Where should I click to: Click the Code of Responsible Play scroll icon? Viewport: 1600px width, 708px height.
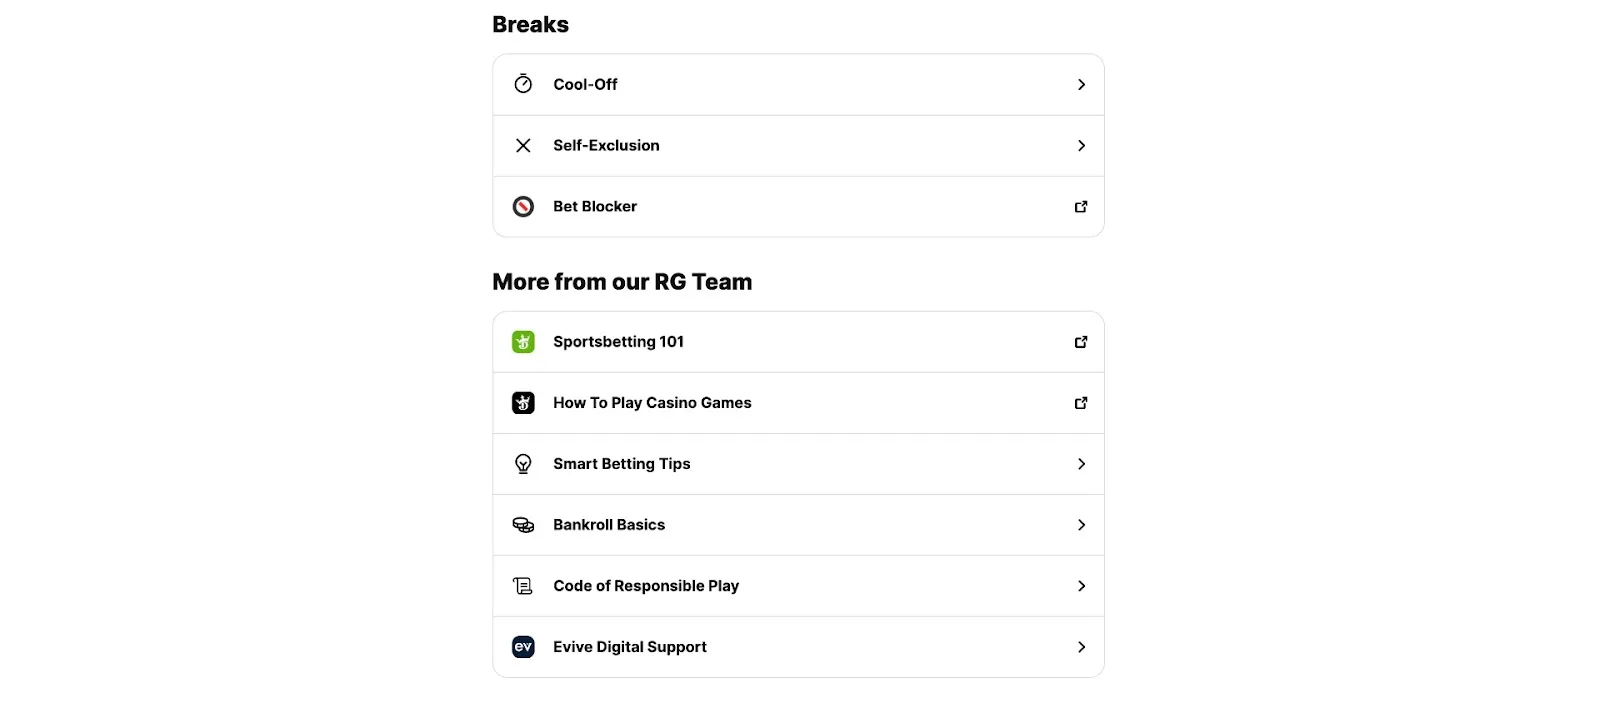pos(523,586)
